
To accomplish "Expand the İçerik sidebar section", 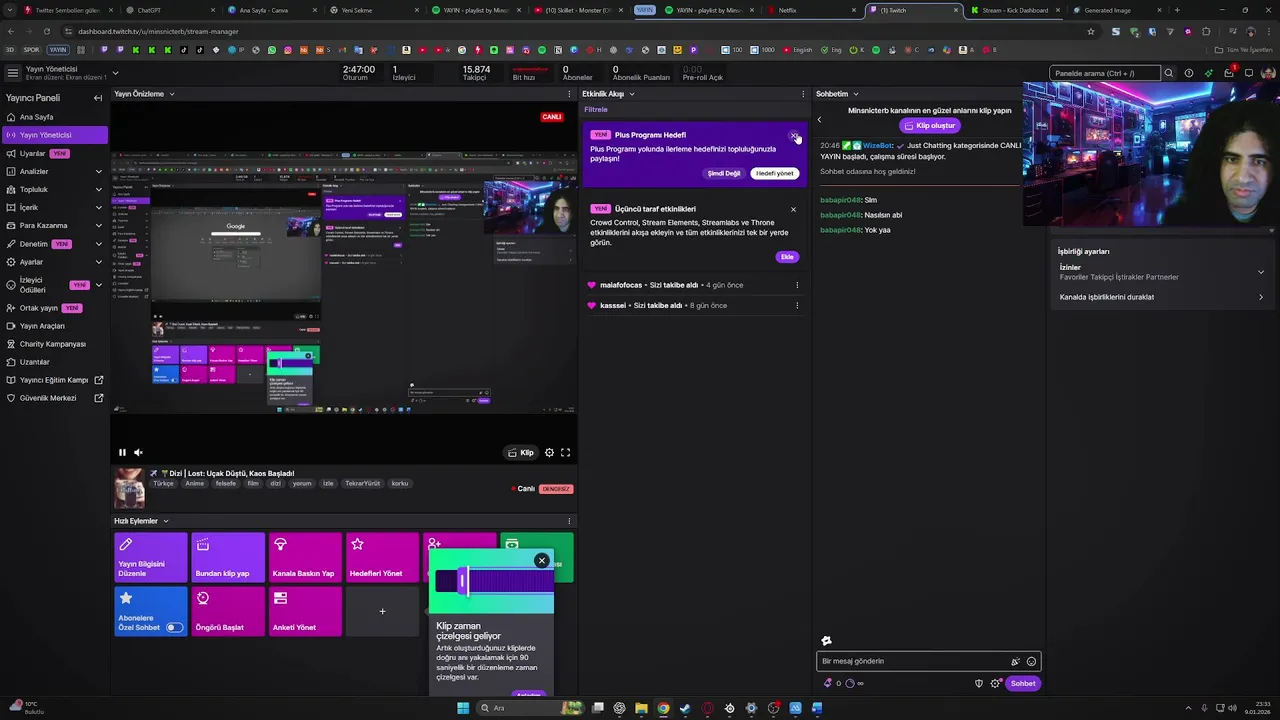I will tap(98, 208).
